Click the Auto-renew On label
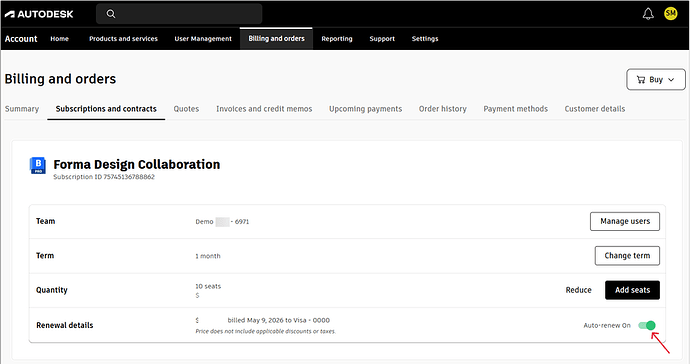This screenshot has width=690, height=364. (607, 325)
